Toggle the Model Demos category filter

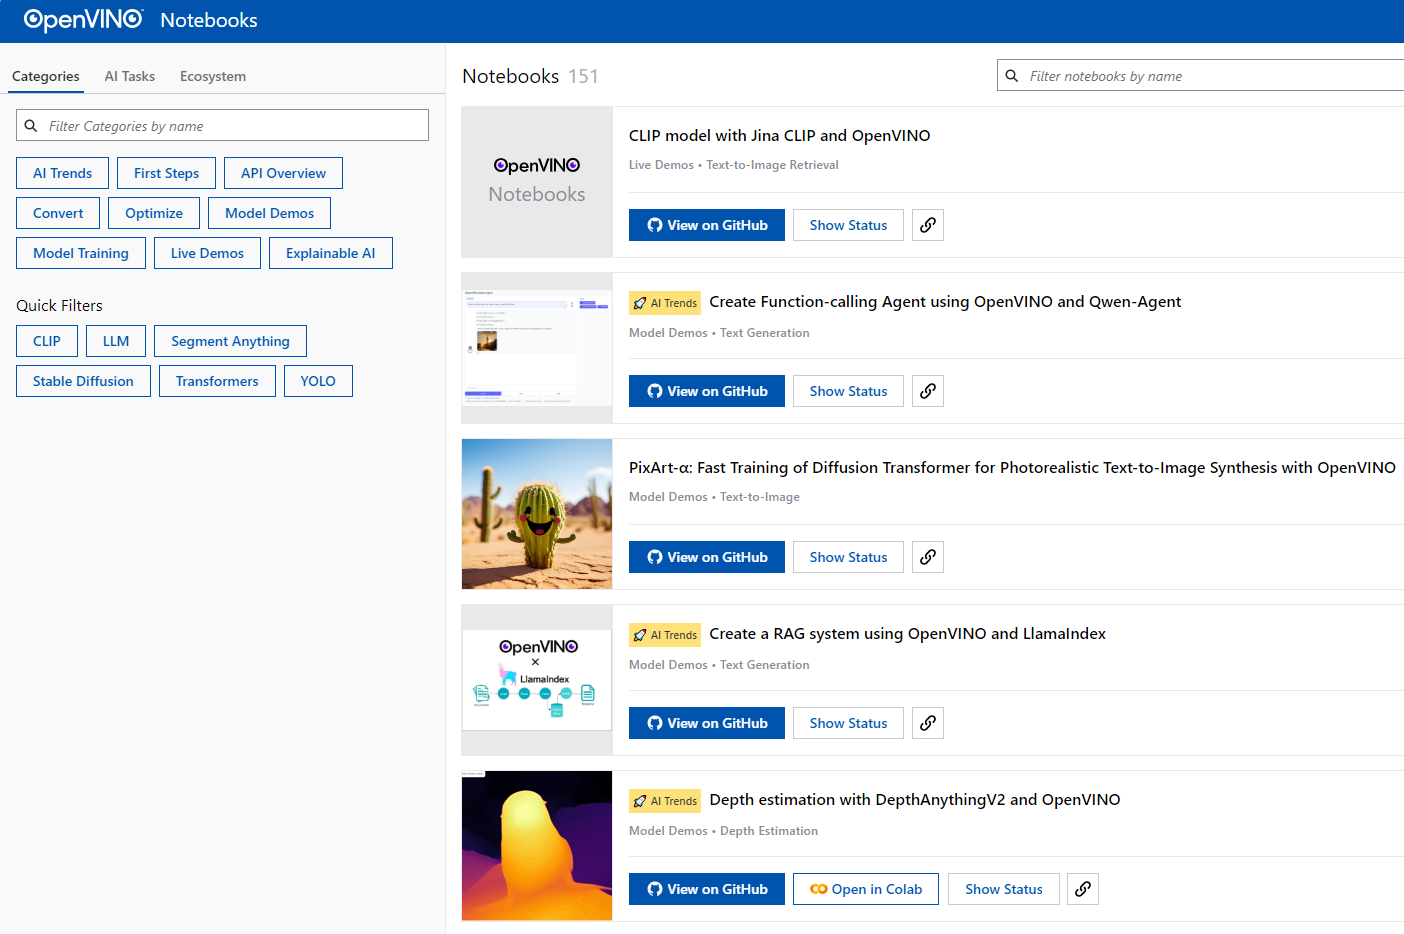269,213
